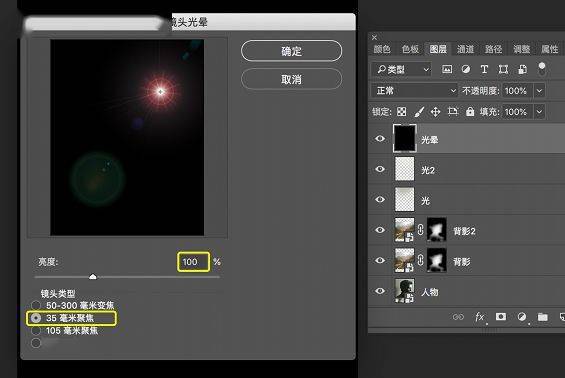Viewport: 565px width, 378px height.
Task: Select the shape layer filter icon
Action: pyautogui.click(x=503, y=69)
